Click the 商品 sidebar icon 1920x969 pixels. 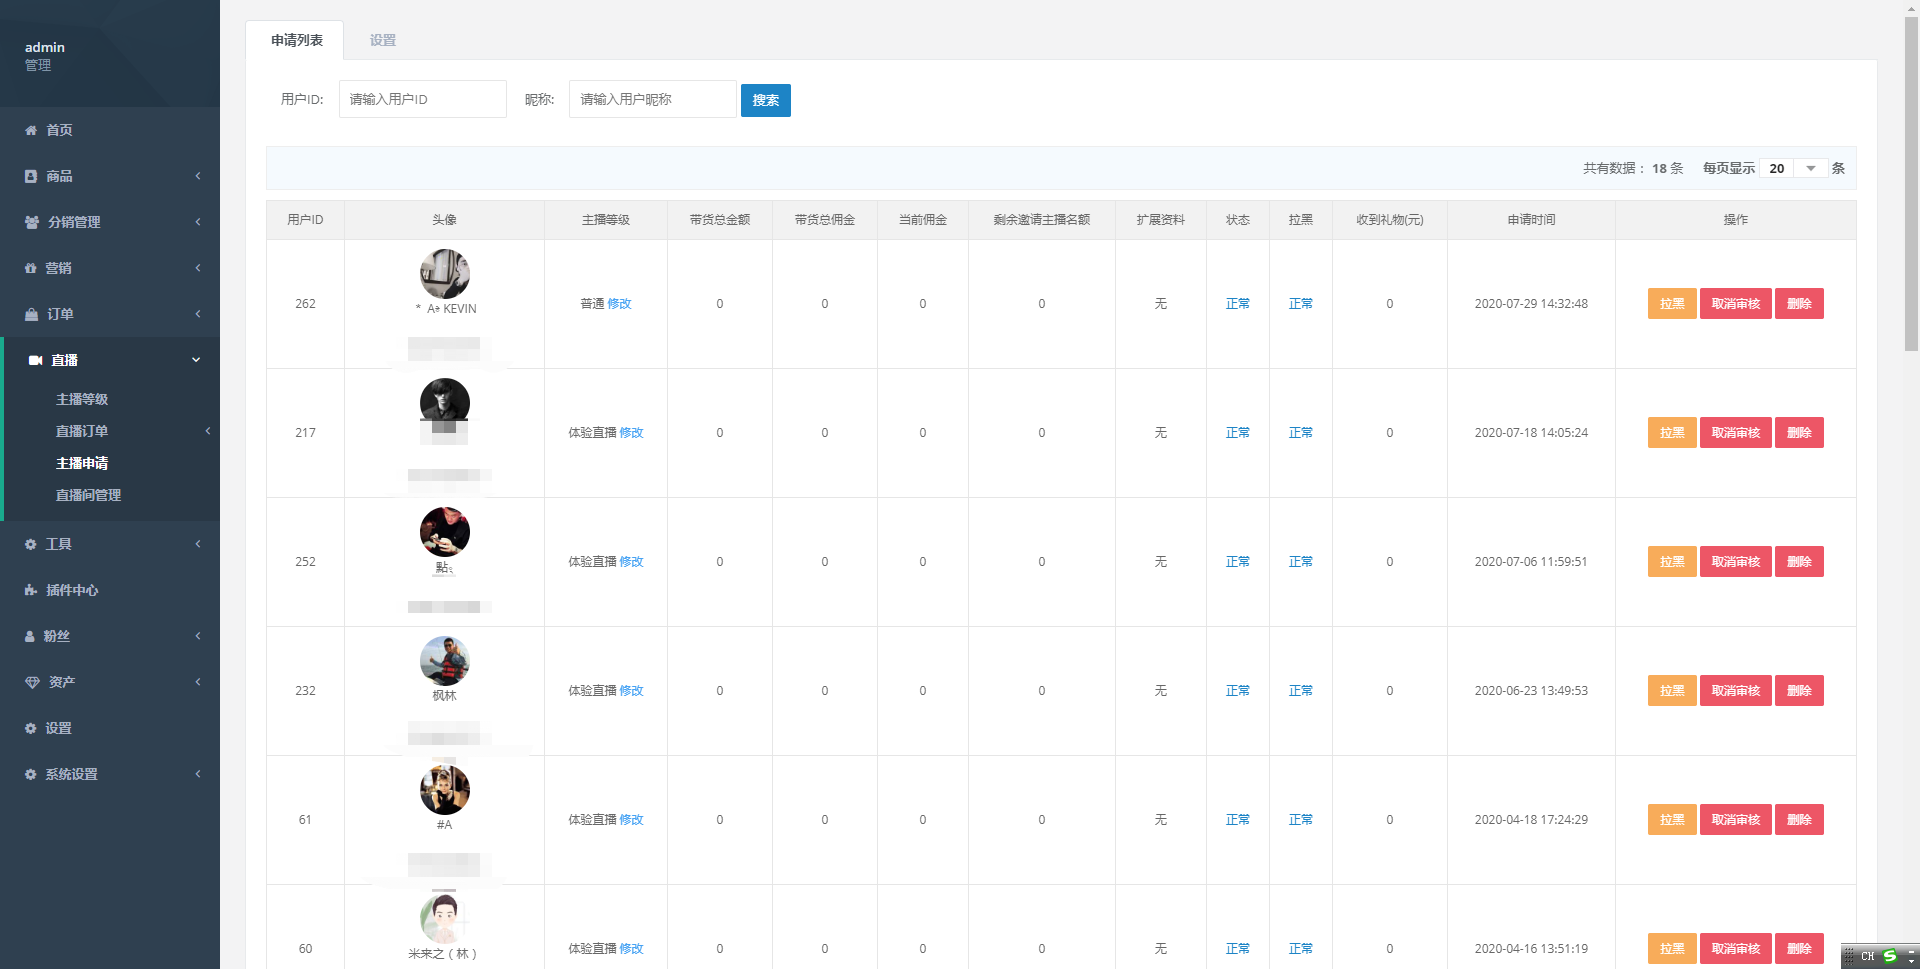pos(31,176)
